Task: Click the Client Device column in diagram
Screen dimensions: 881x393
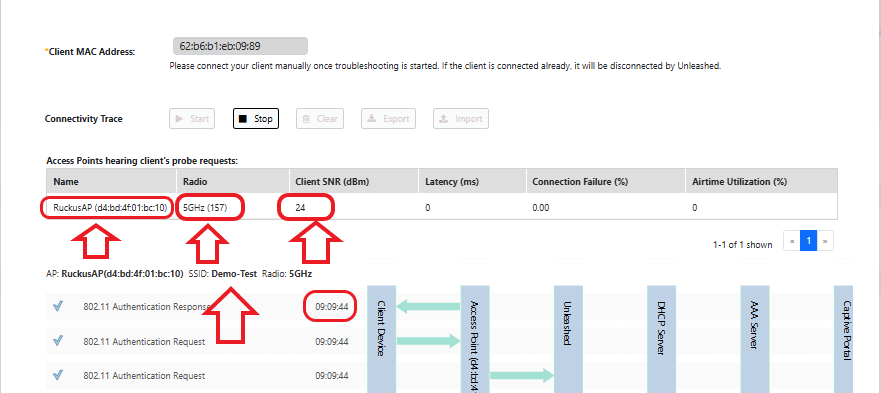Action: (x=382, y=339)
